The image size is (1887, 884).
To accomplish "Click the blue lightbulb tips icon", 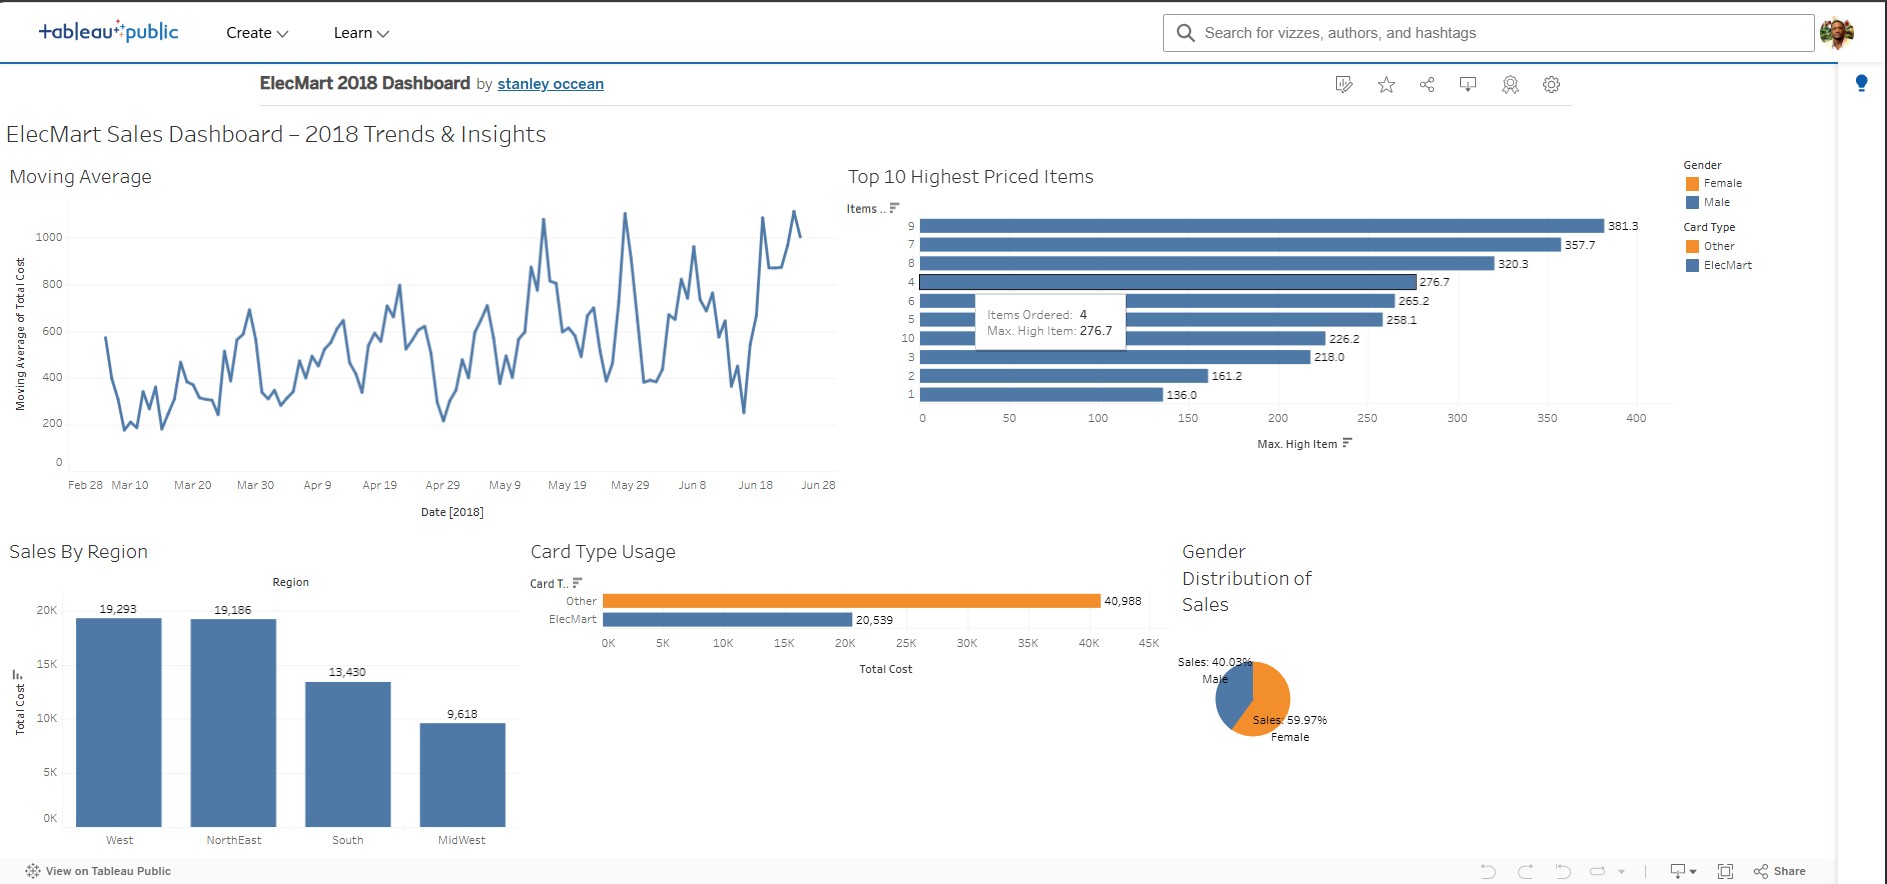I will click(x=1861, y=83).
